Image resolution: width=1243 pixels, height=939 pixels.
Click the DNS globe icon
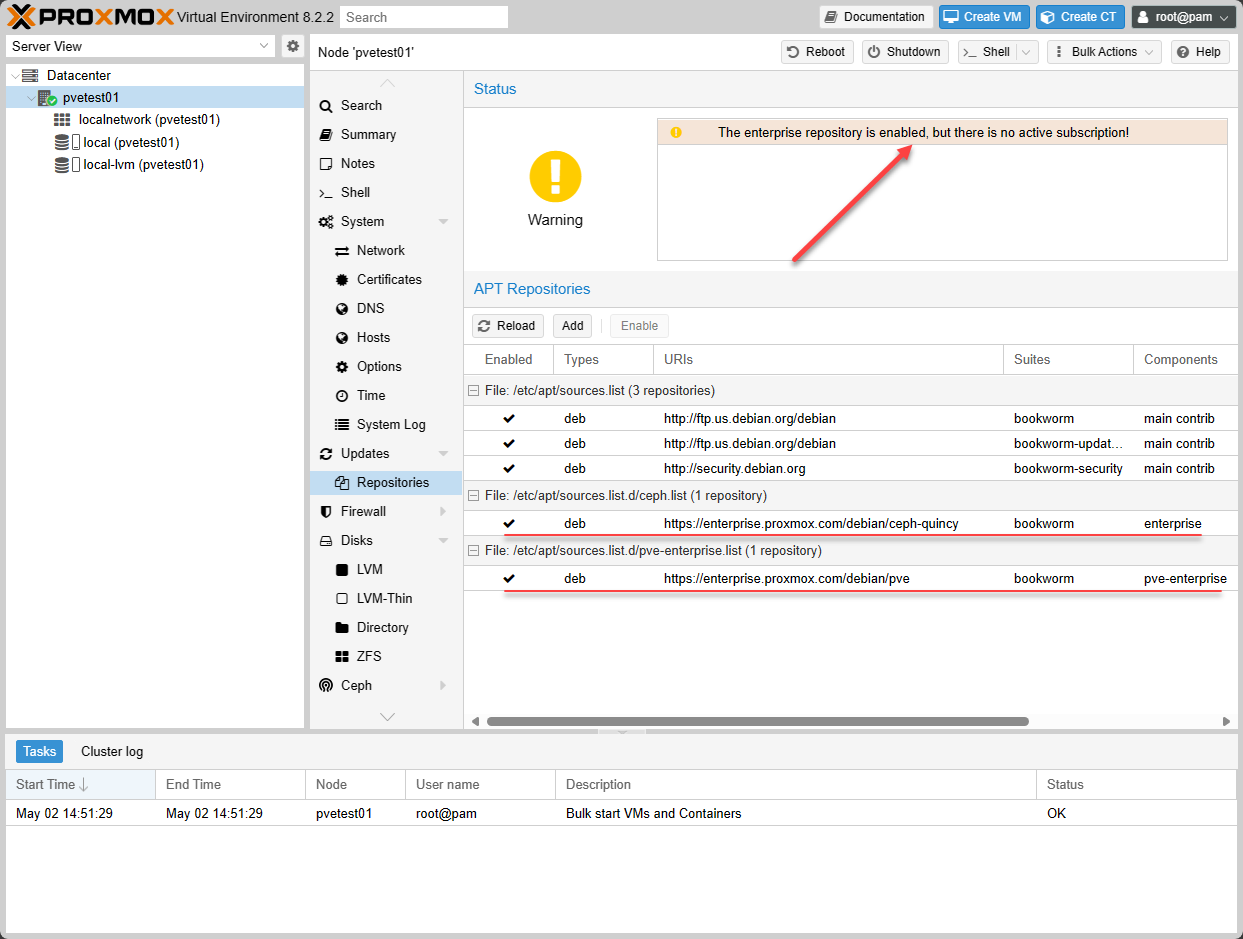pyautogui.click(x=342, y=309)
